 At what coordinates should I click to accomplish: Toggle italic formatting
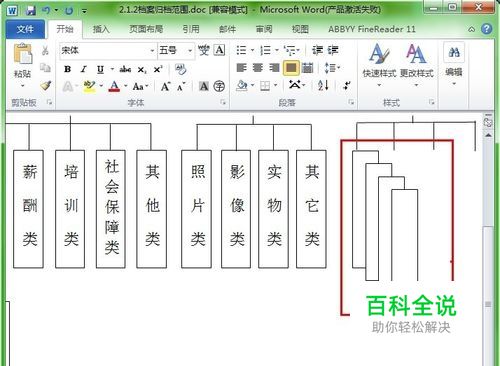[84, 69]
